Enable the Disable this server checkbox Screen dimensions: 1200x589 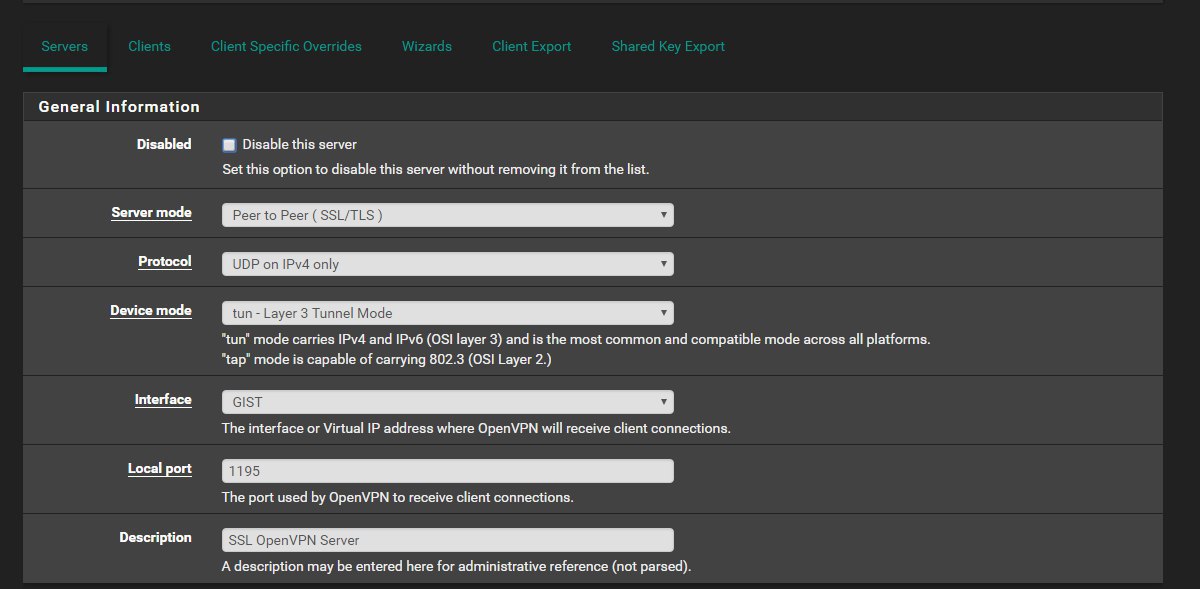click(229, 145)
